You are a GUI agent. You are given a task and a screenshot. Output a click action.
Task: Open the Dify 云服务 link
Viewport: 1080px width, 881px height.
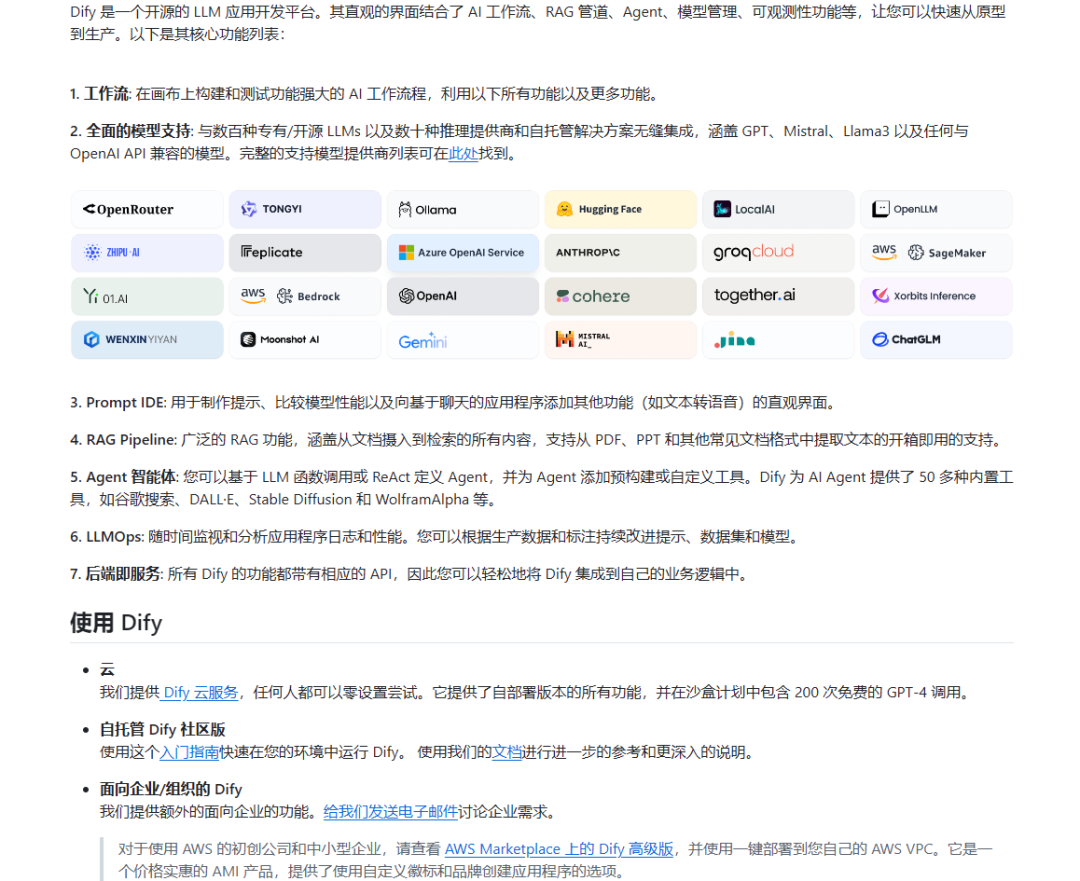[x=200, y=692]
